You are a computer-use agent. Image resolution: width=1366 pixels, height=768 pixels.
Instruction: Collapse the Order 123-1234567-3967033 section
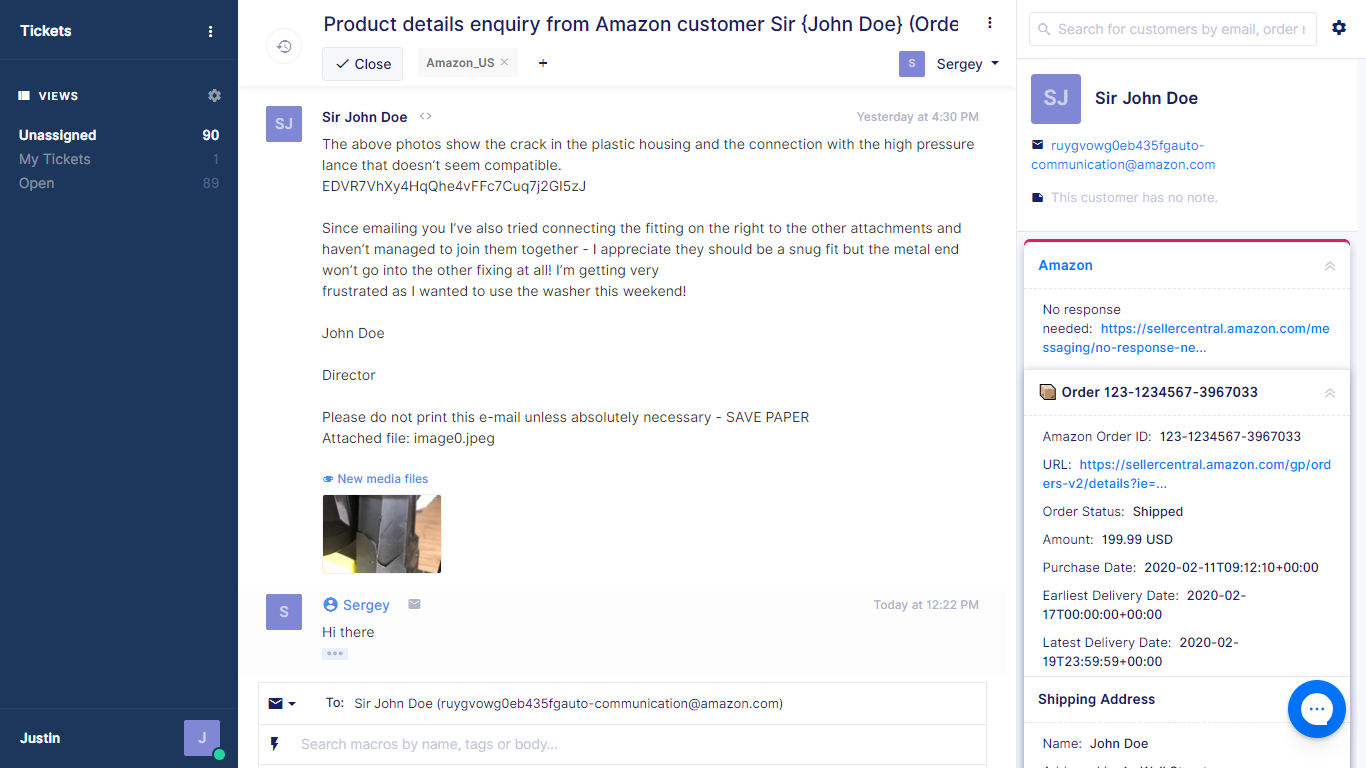(1330, 393)
